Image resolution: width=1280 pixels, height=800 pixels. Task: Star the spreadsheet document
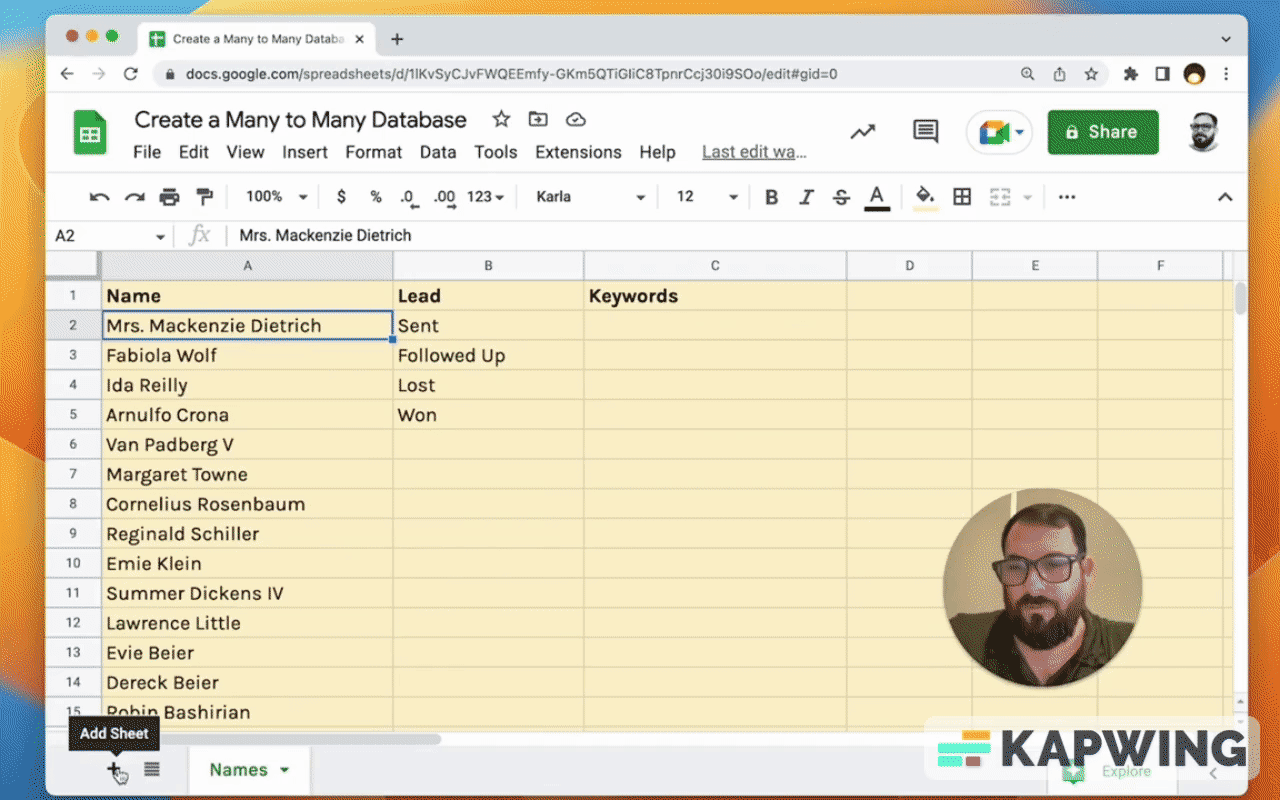pyautogui.click(x=501, y=120)
